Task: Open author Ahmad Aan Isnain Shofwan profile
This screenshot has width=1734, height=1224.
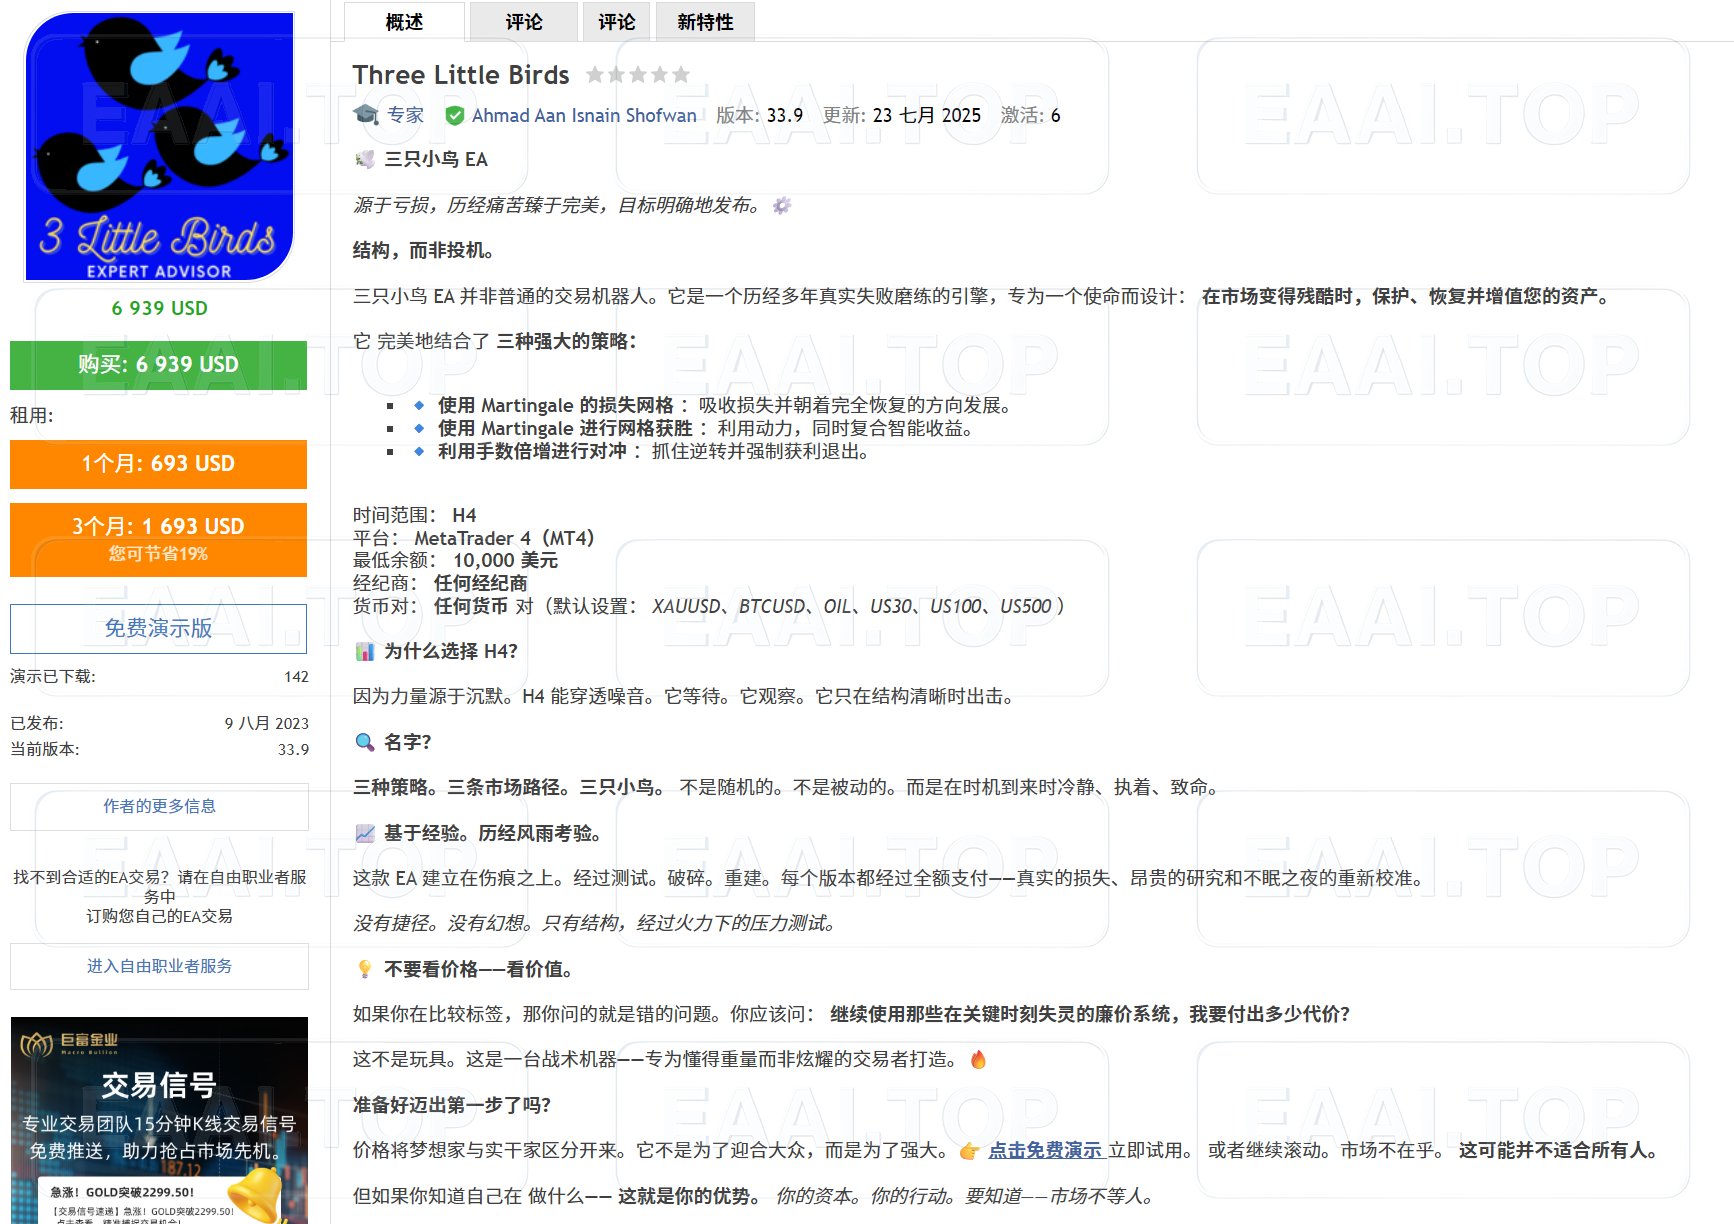Action: pyautogui.click(x=584, y=116)
